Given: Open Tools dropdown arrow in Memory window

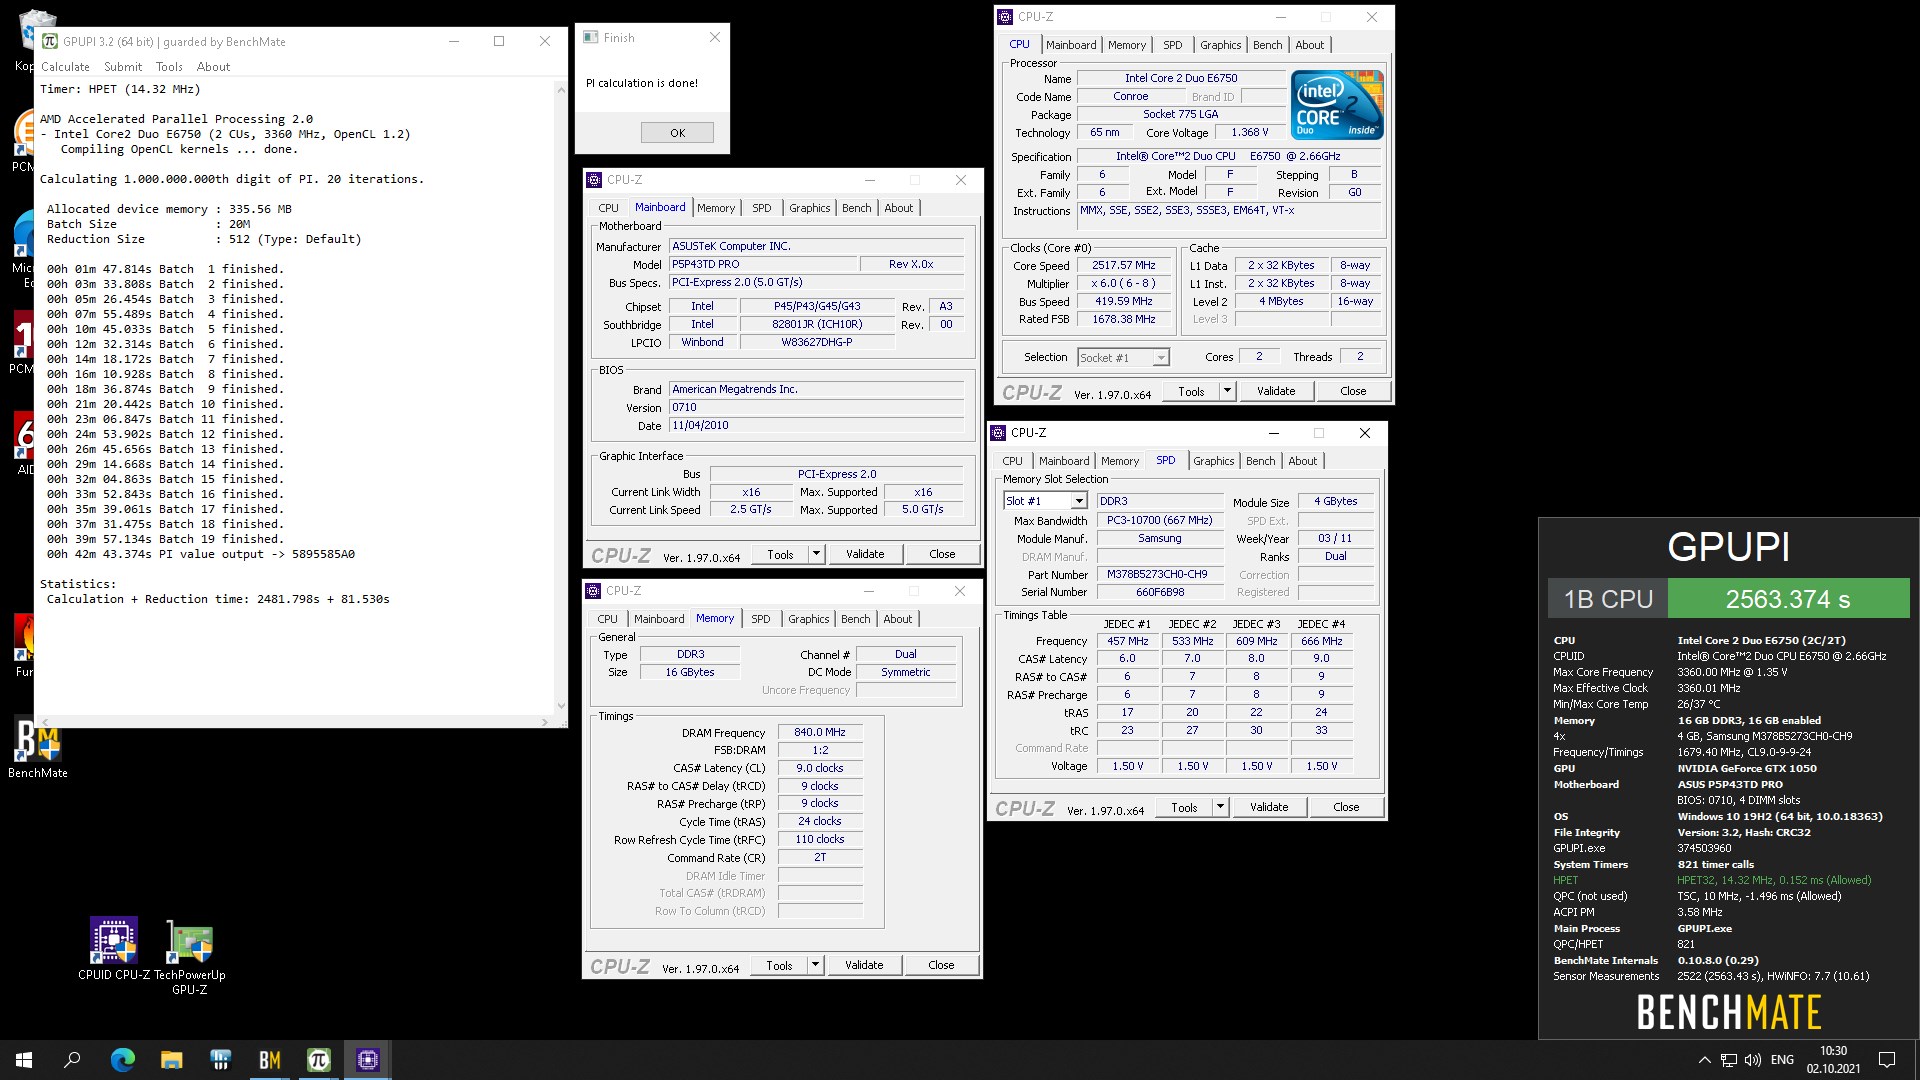Looking at the screenshot, I should coord(815,965).
